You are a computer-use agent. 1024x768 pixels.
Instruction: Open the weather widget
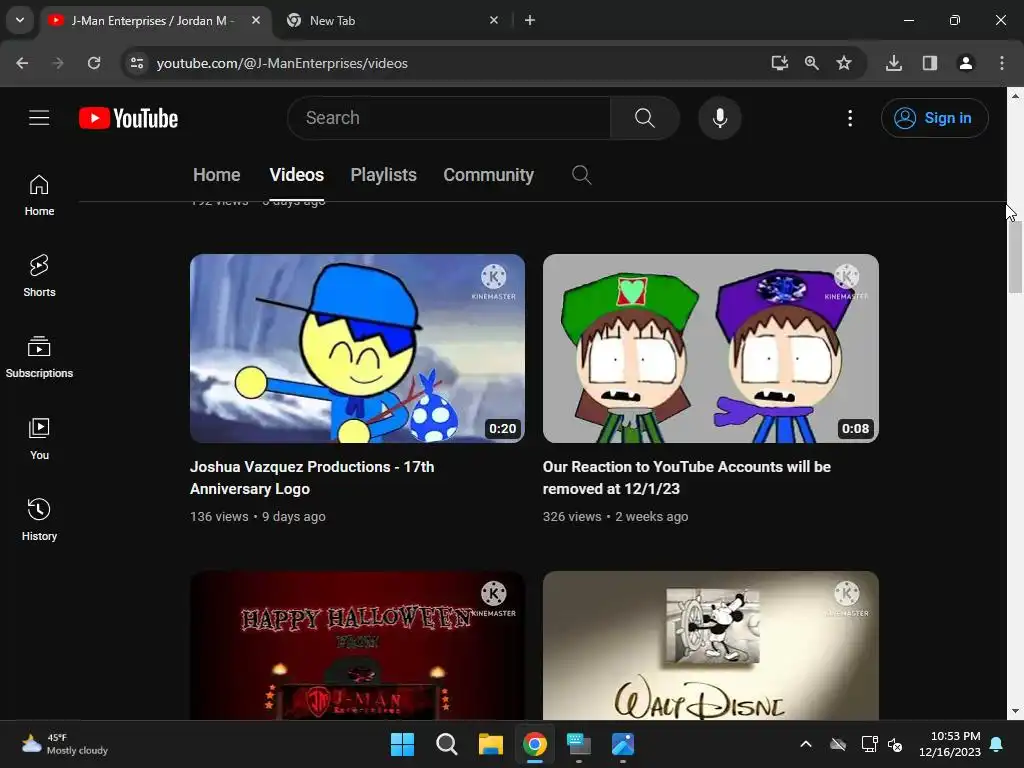64,744
